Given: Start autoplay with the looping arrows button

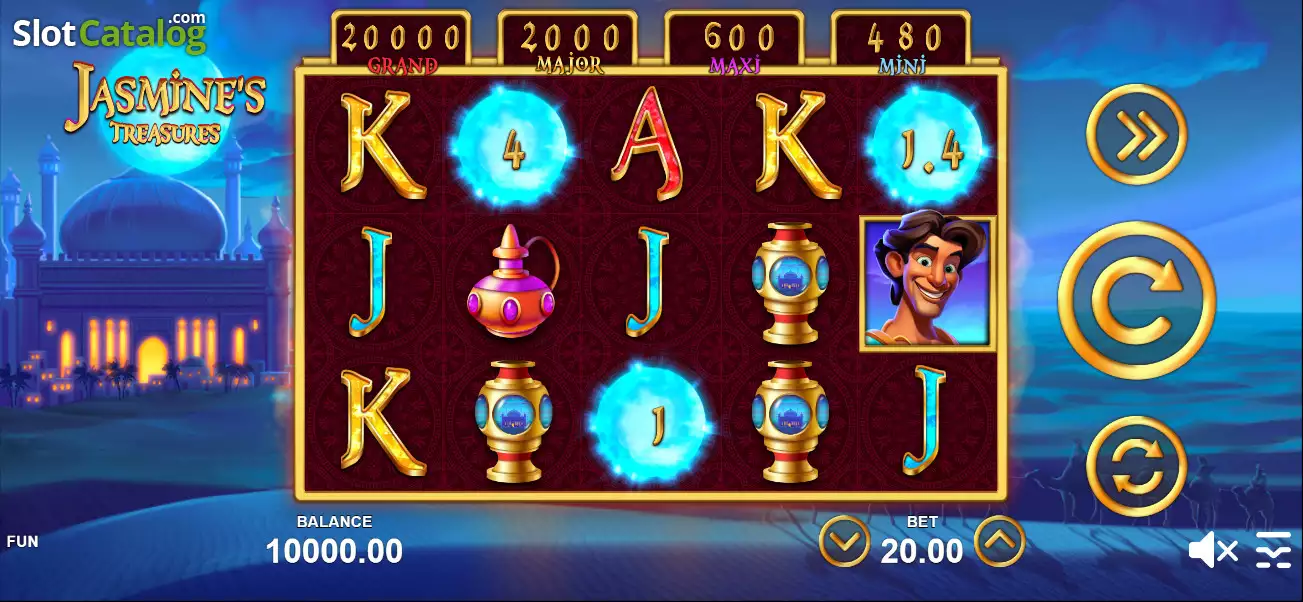Looking at the screenshot, I should (x=1136, y=466).
